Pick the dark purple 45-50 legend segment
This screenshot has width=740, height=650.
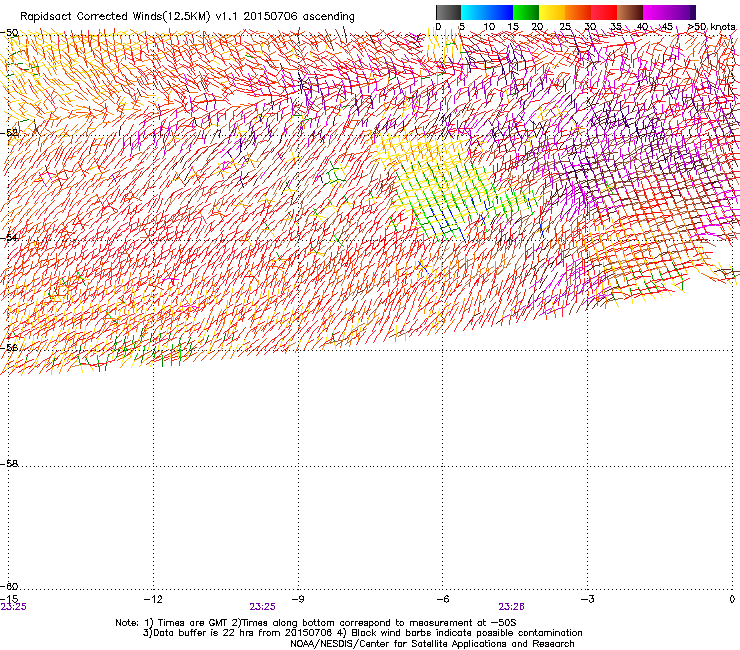point(682,12)
